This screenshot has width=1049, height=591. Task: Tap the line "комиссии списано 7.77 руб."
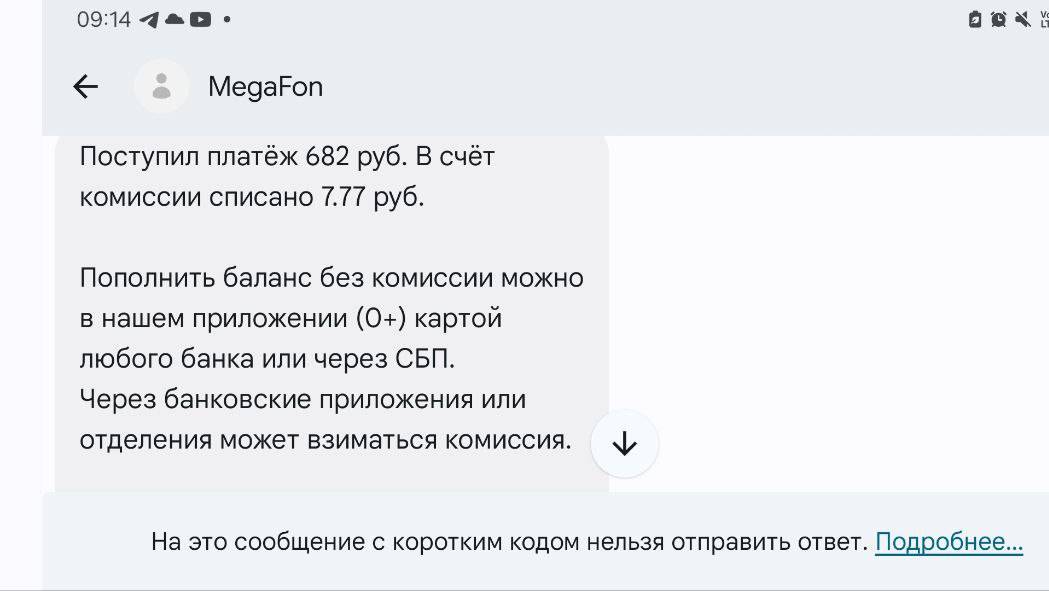point(252,197)
